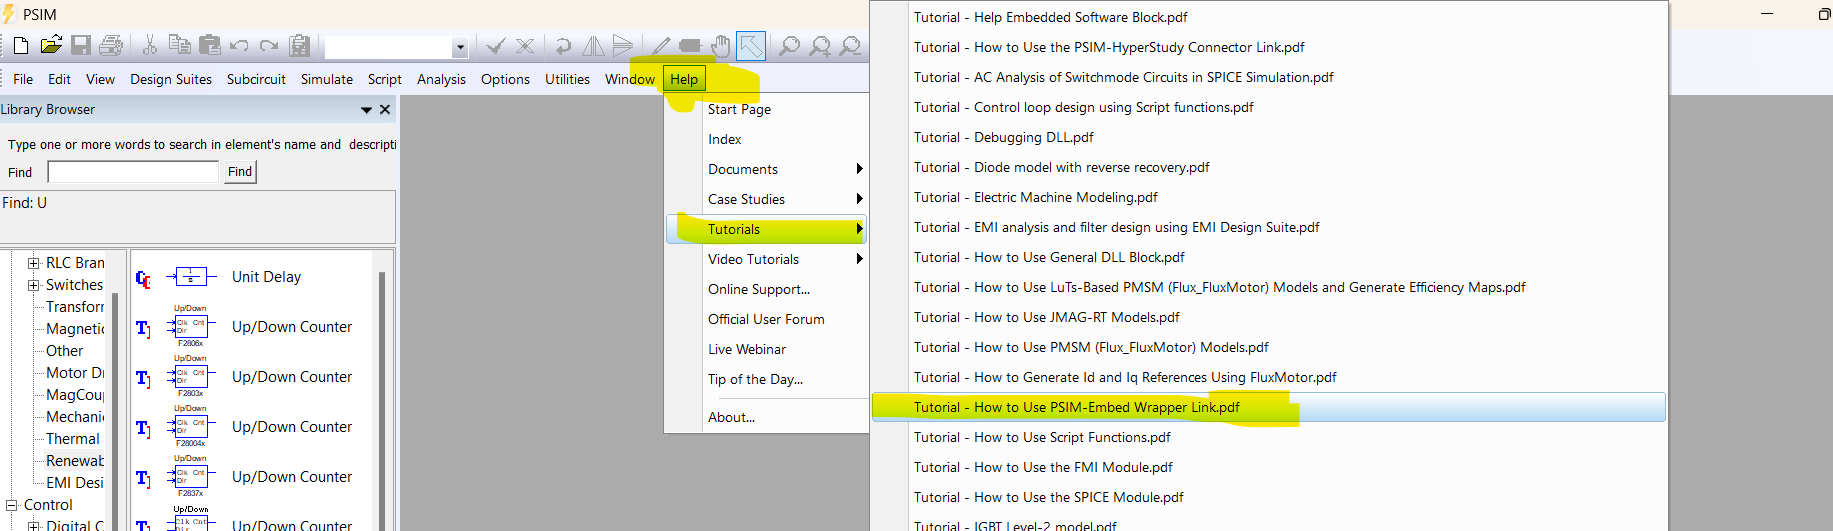Image resolution: width=1833 pixels, height=531 pixels.
Task: Click the checkmark enable icon
Action: pyautogui.click(x=495, y=46)
